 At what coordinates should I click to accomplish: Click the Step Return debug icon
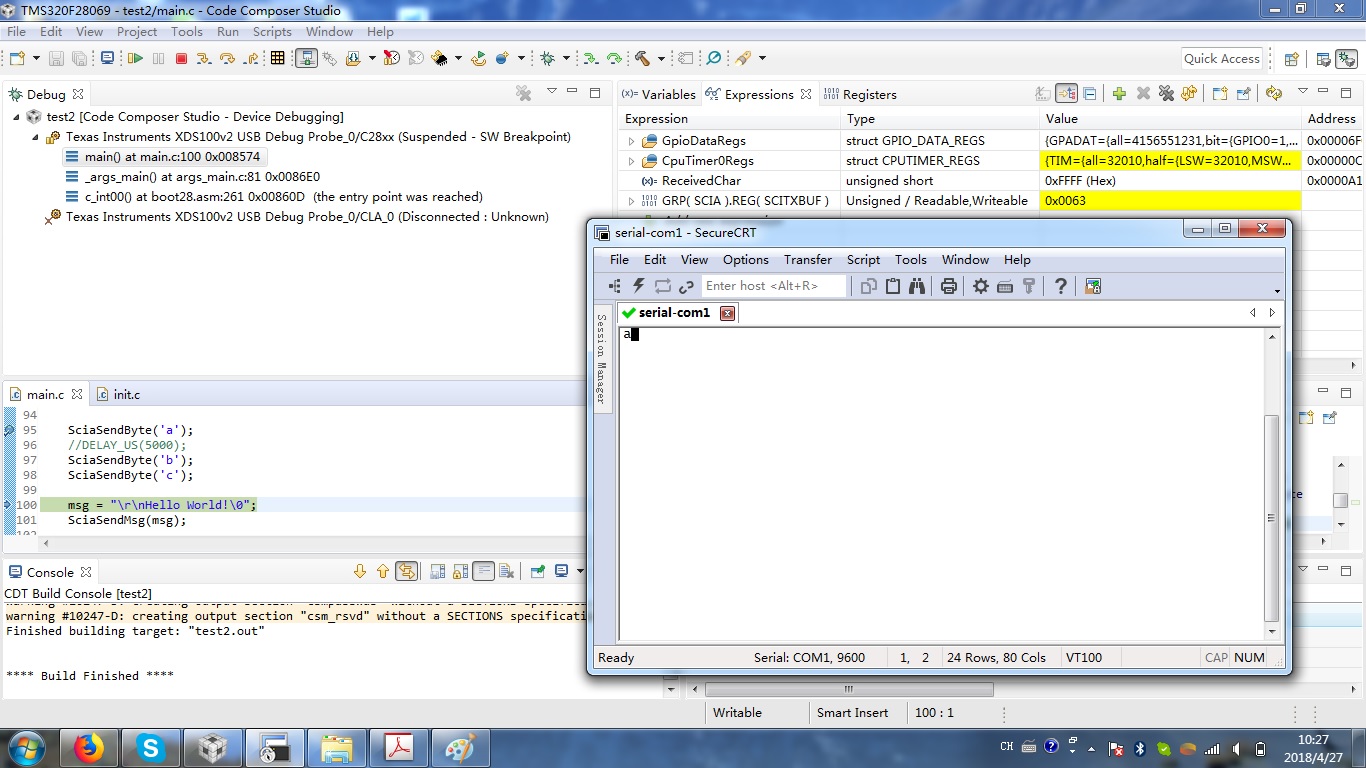(252, 58)
